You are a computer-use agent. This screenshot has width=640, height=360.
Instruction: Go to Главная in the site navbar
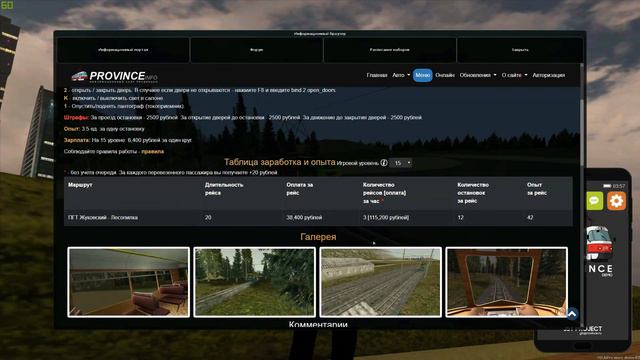click(x=377, y=75)
